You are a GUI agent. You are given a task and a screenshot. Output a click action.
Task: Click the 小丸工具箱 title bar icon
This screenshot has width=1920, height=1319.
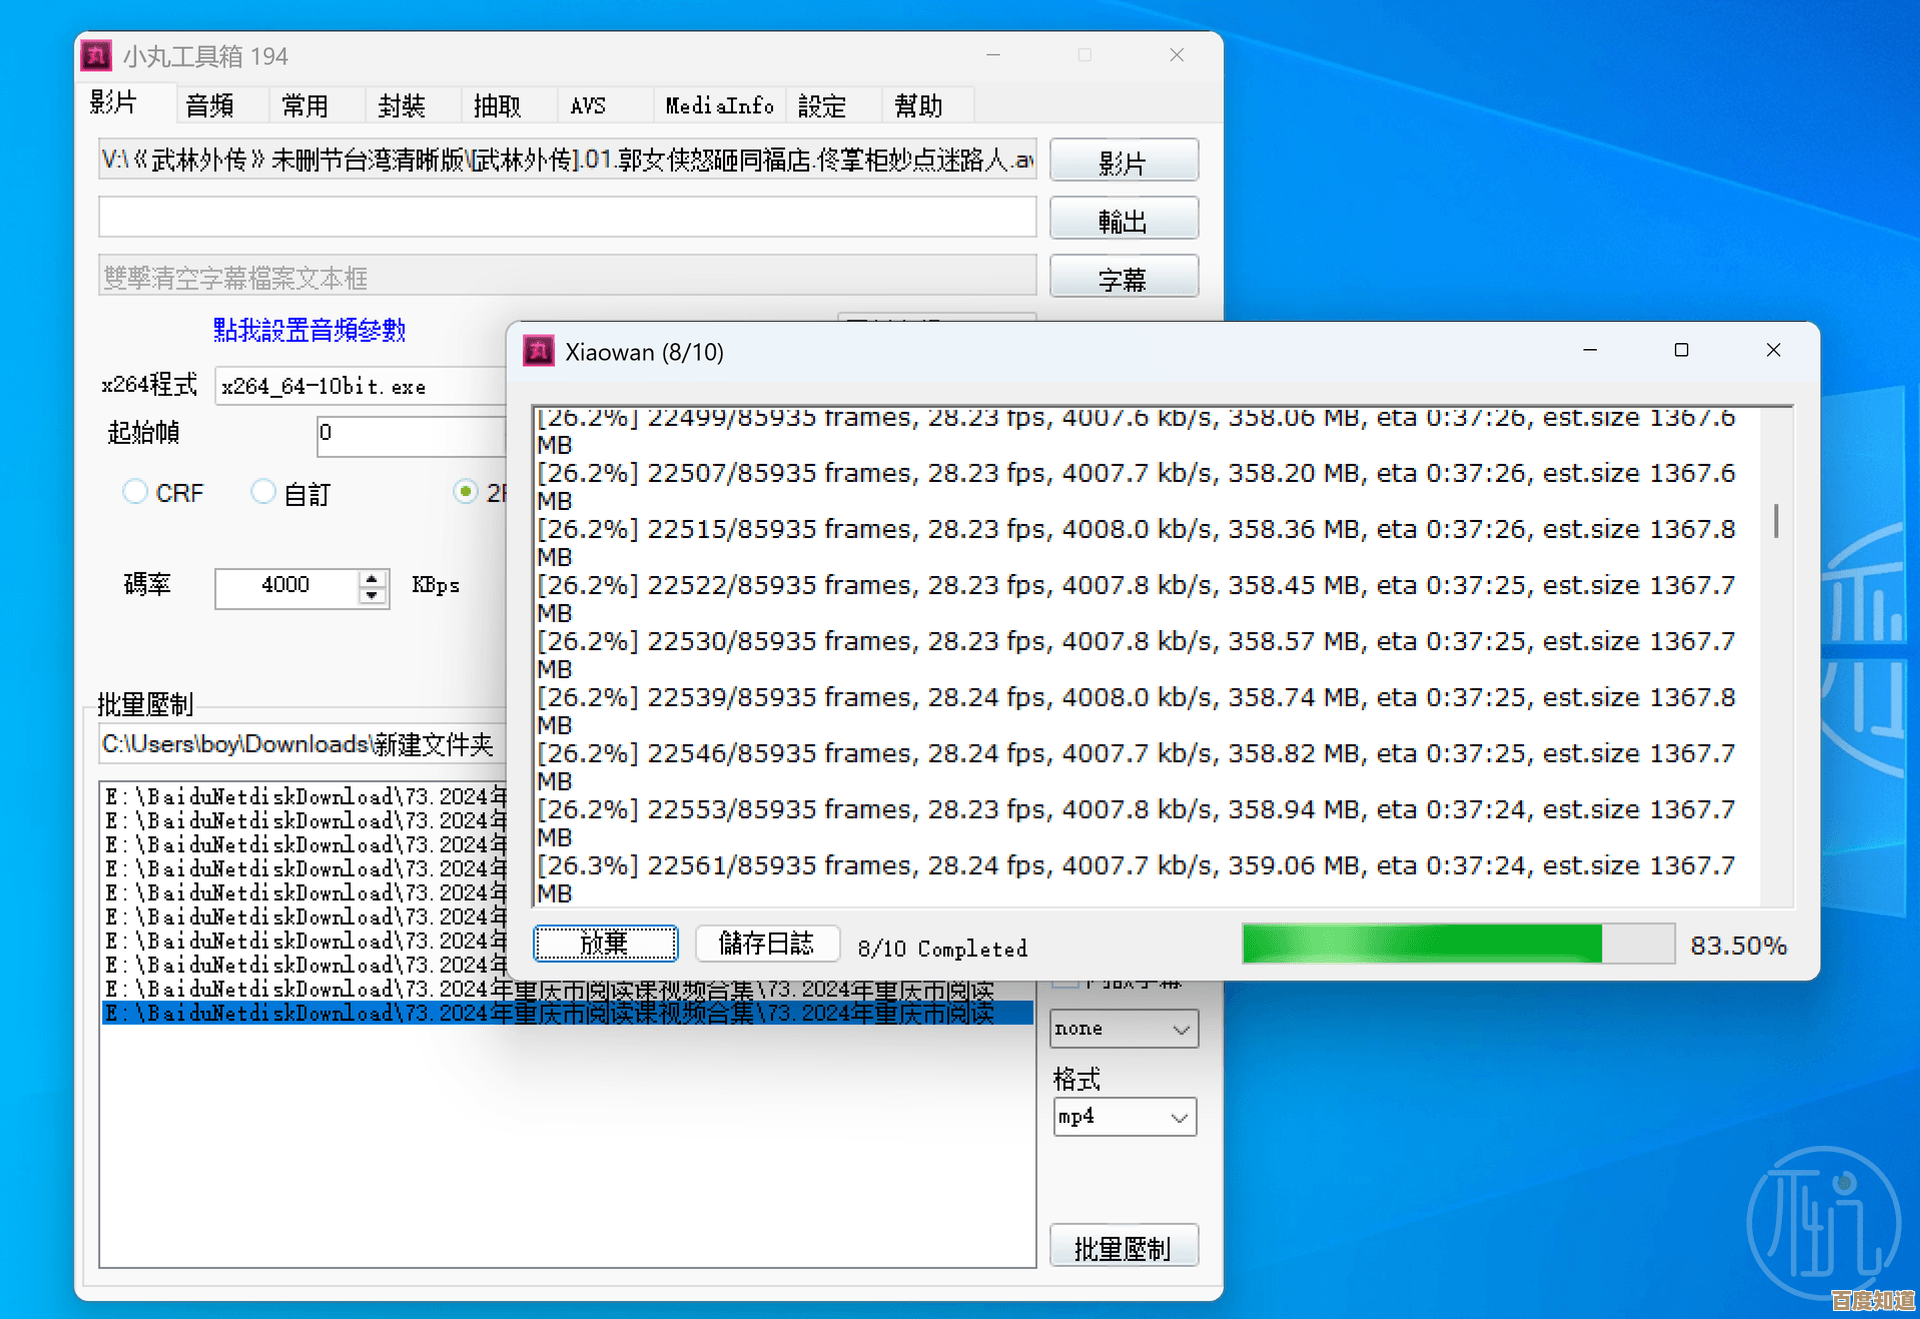click(x=96, y=56)
